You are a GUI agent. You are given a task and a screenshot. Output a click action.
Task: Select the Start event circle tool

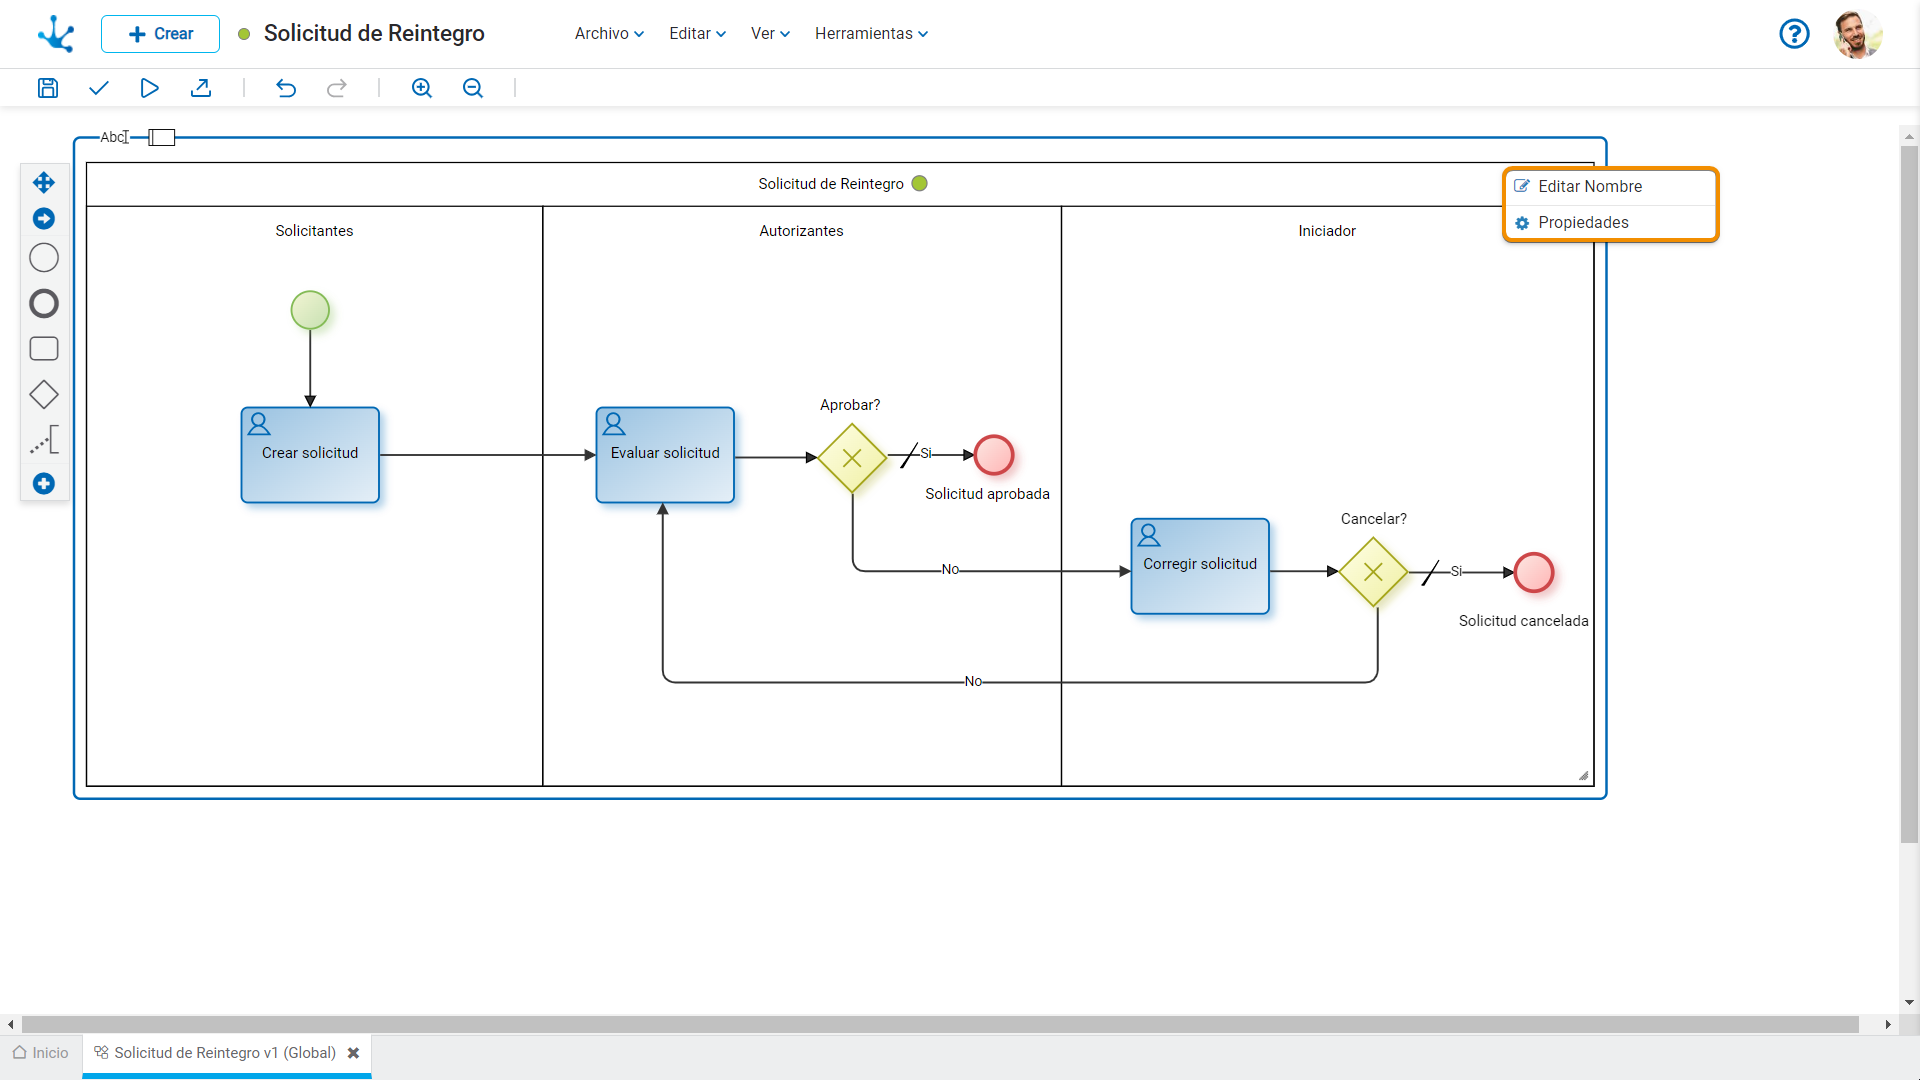pyautogui.click(x=44, y=258)
